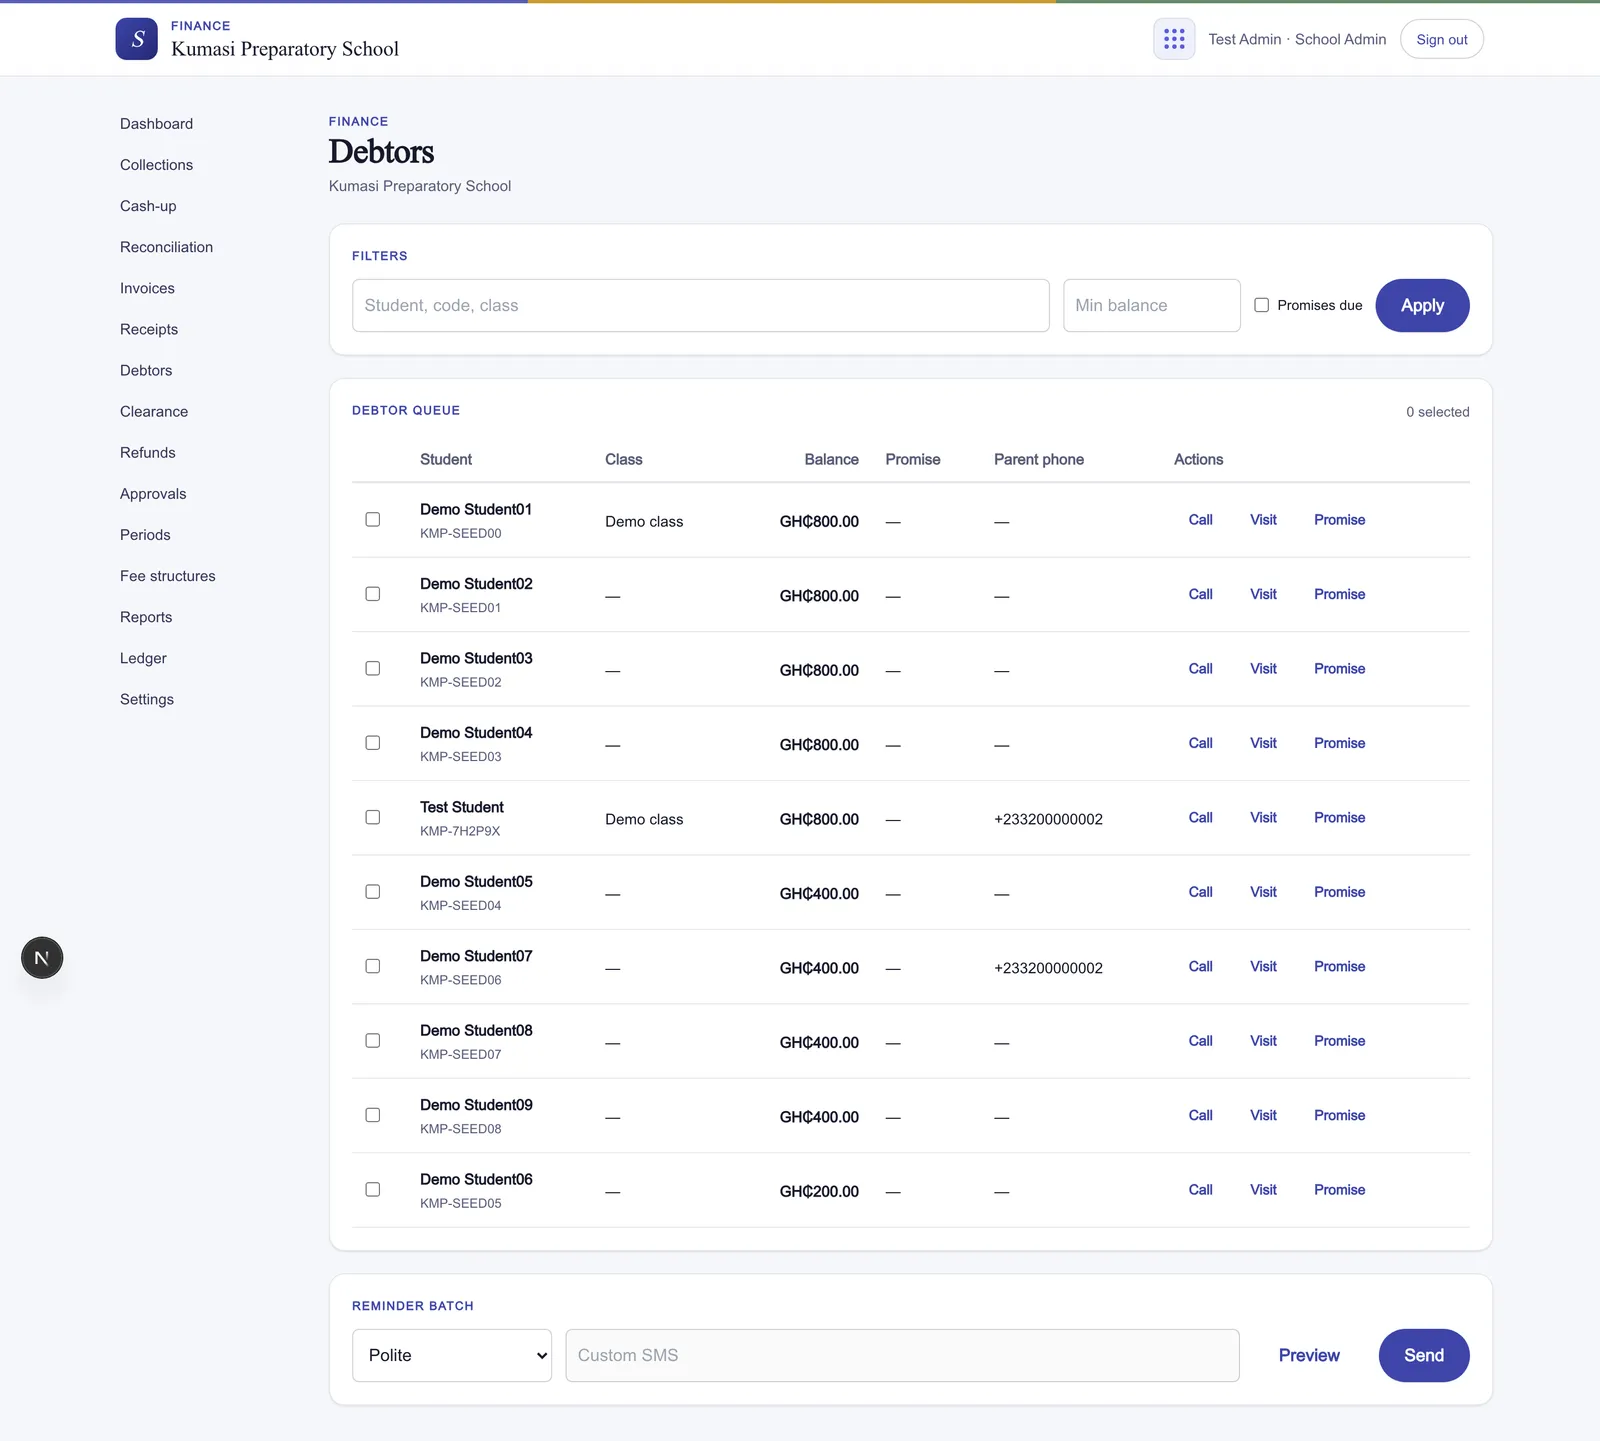Click the Min balance input field
This screenshot has height=1441, width=1600.
pos(1152,305)
